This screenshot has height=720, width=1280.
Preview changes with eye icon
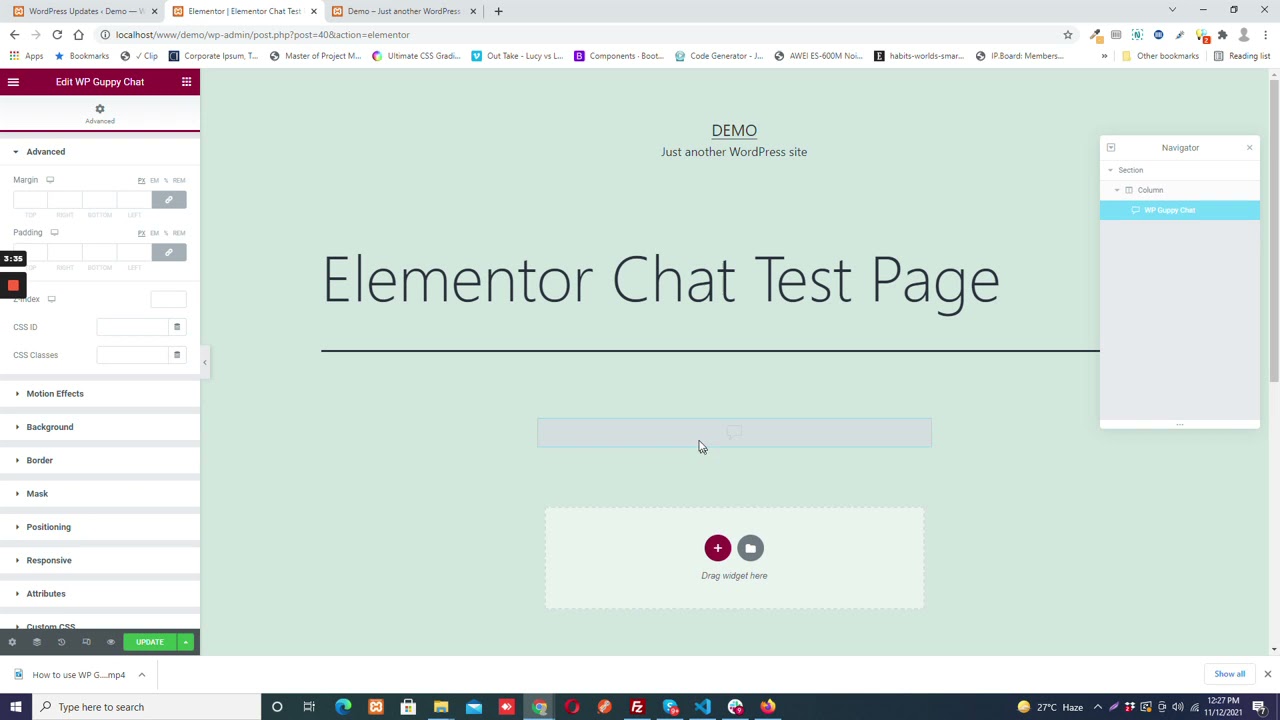coord(111,642)
